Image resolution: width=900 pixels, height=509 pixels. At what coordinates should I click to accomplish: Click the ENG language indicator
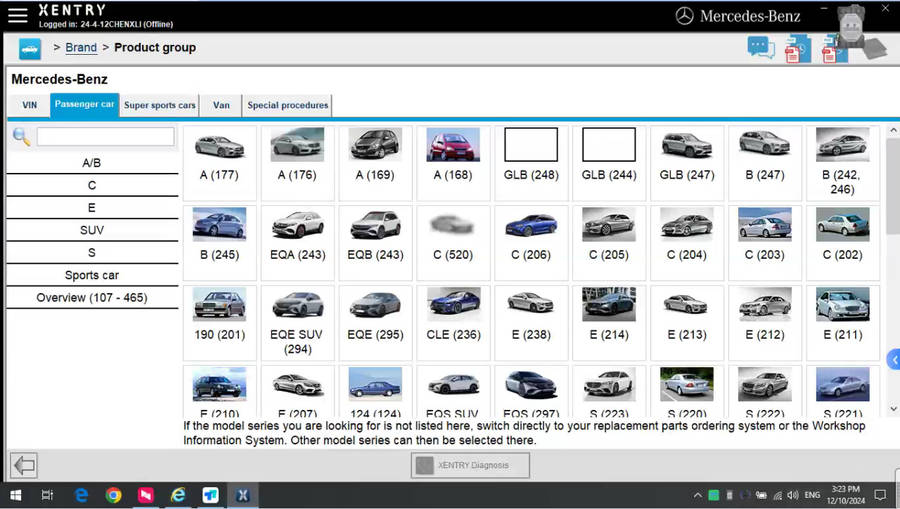(812, 495)
